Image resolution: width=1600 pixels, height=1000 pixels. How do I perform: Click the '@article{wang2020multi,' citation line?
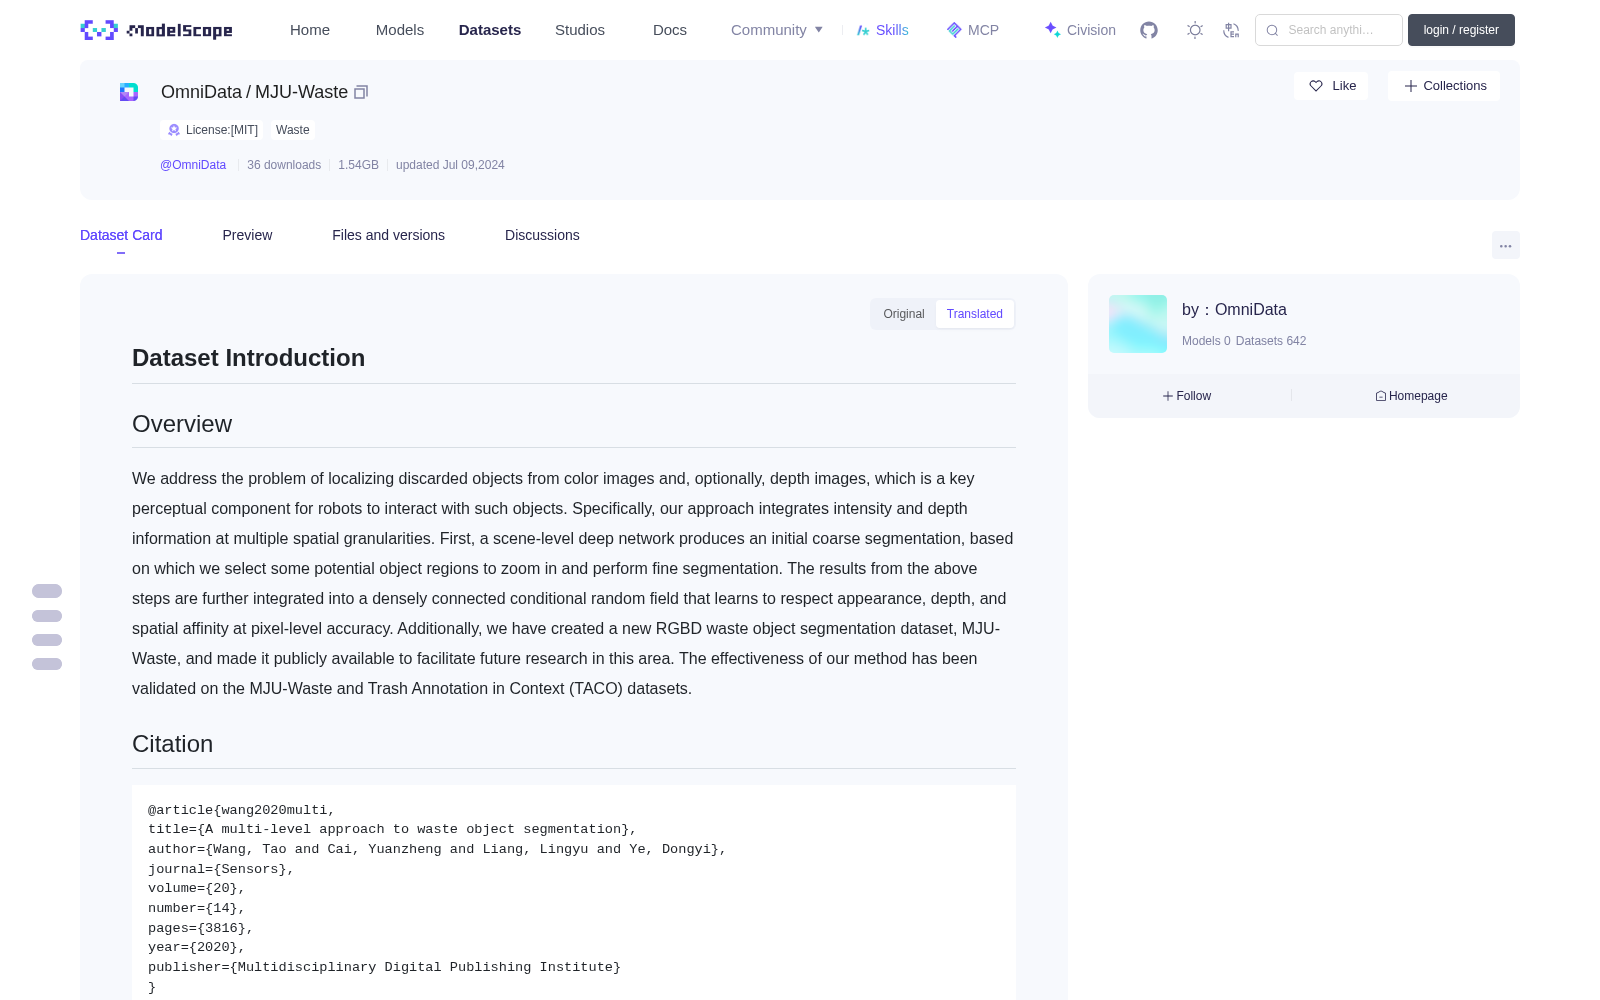(242, 810)
